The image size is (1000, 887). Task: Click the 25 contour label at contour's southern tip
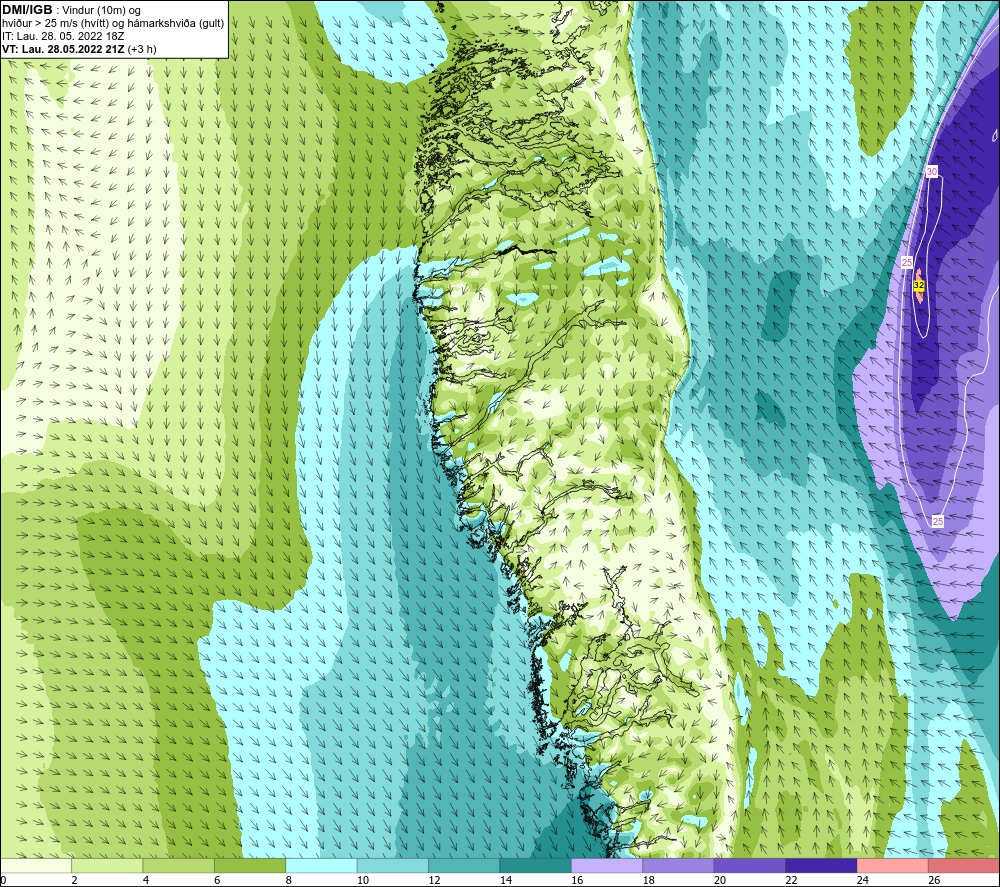click(938, 521)
